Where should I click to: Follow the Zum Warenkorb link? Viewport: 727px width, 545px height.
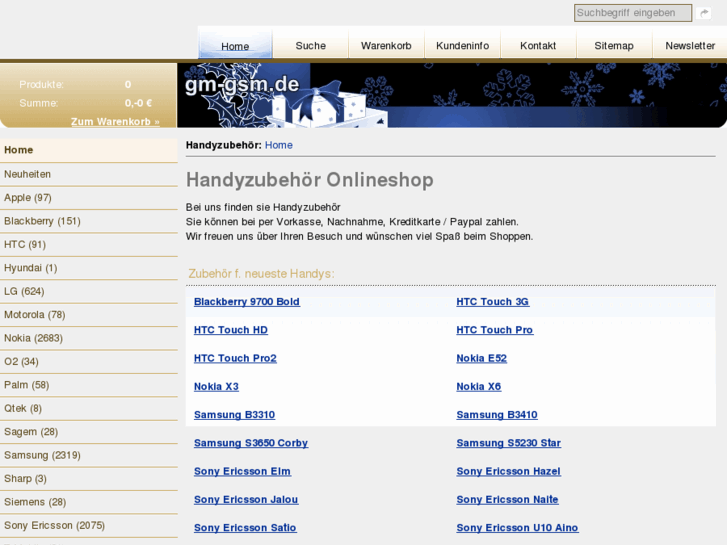(115, 122)
